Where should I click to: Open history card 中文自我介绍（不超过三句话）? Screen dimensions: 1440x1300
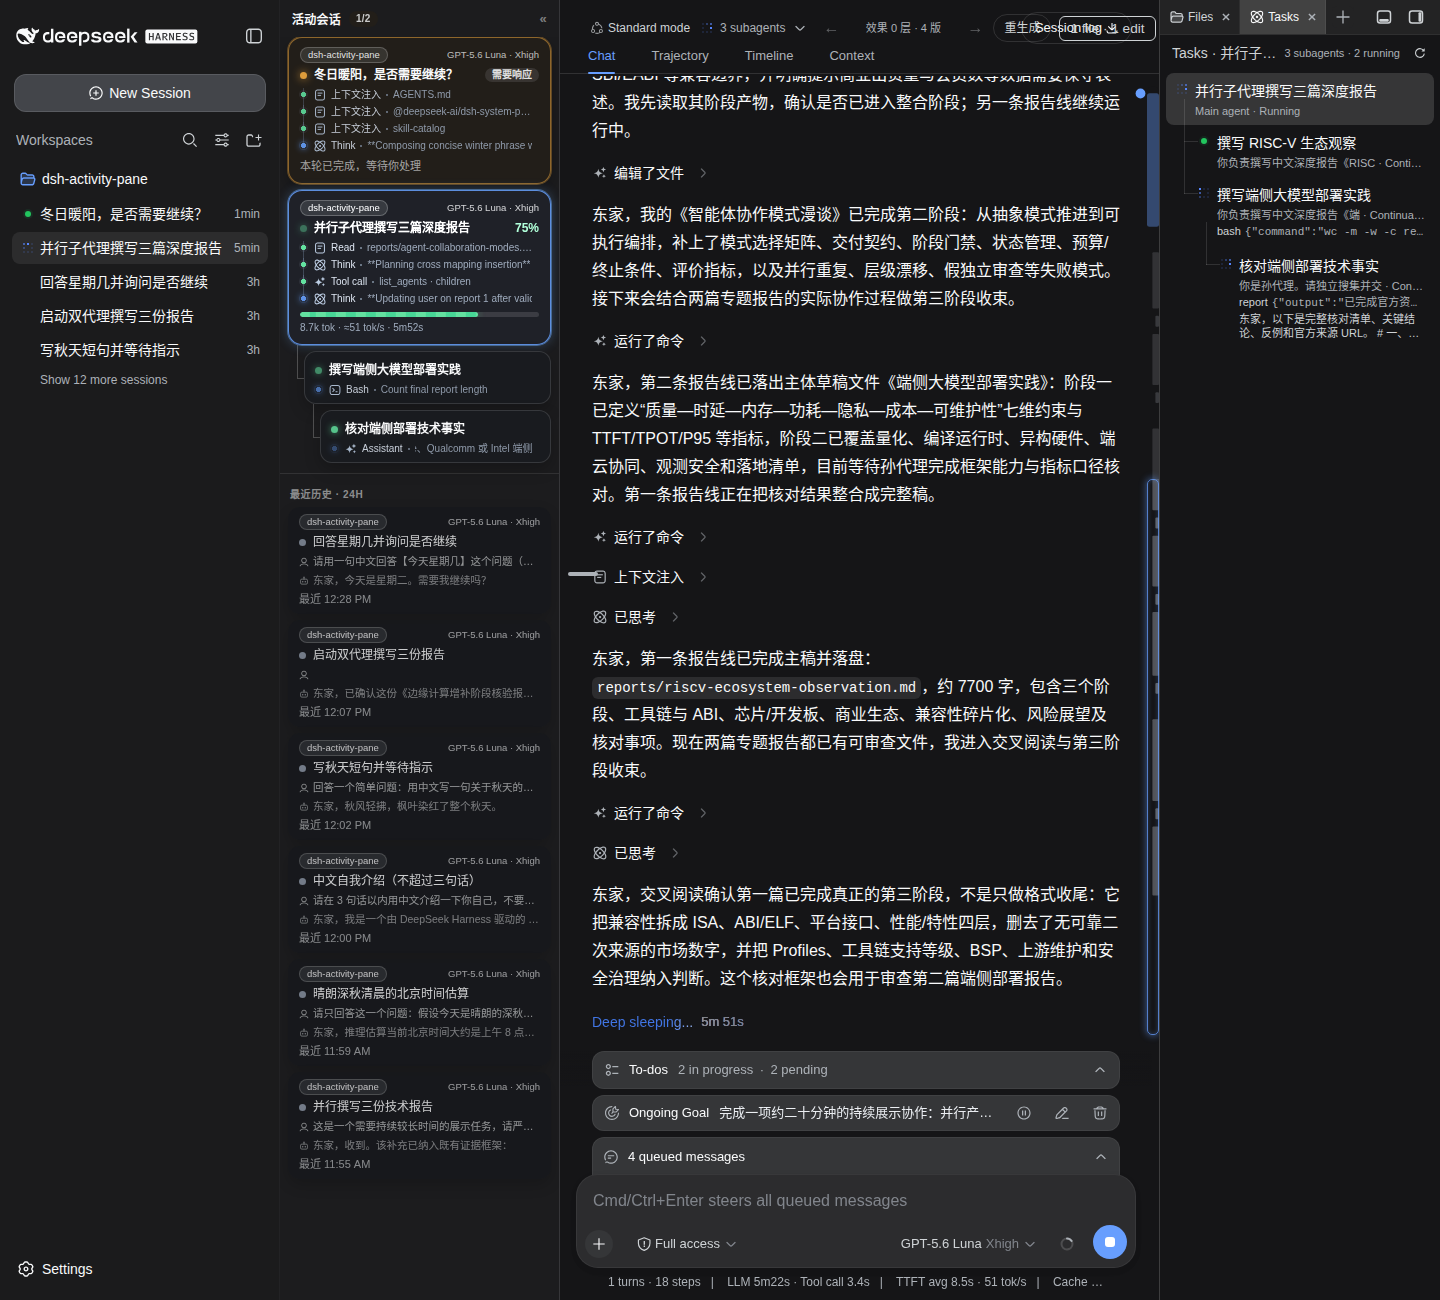419,898
